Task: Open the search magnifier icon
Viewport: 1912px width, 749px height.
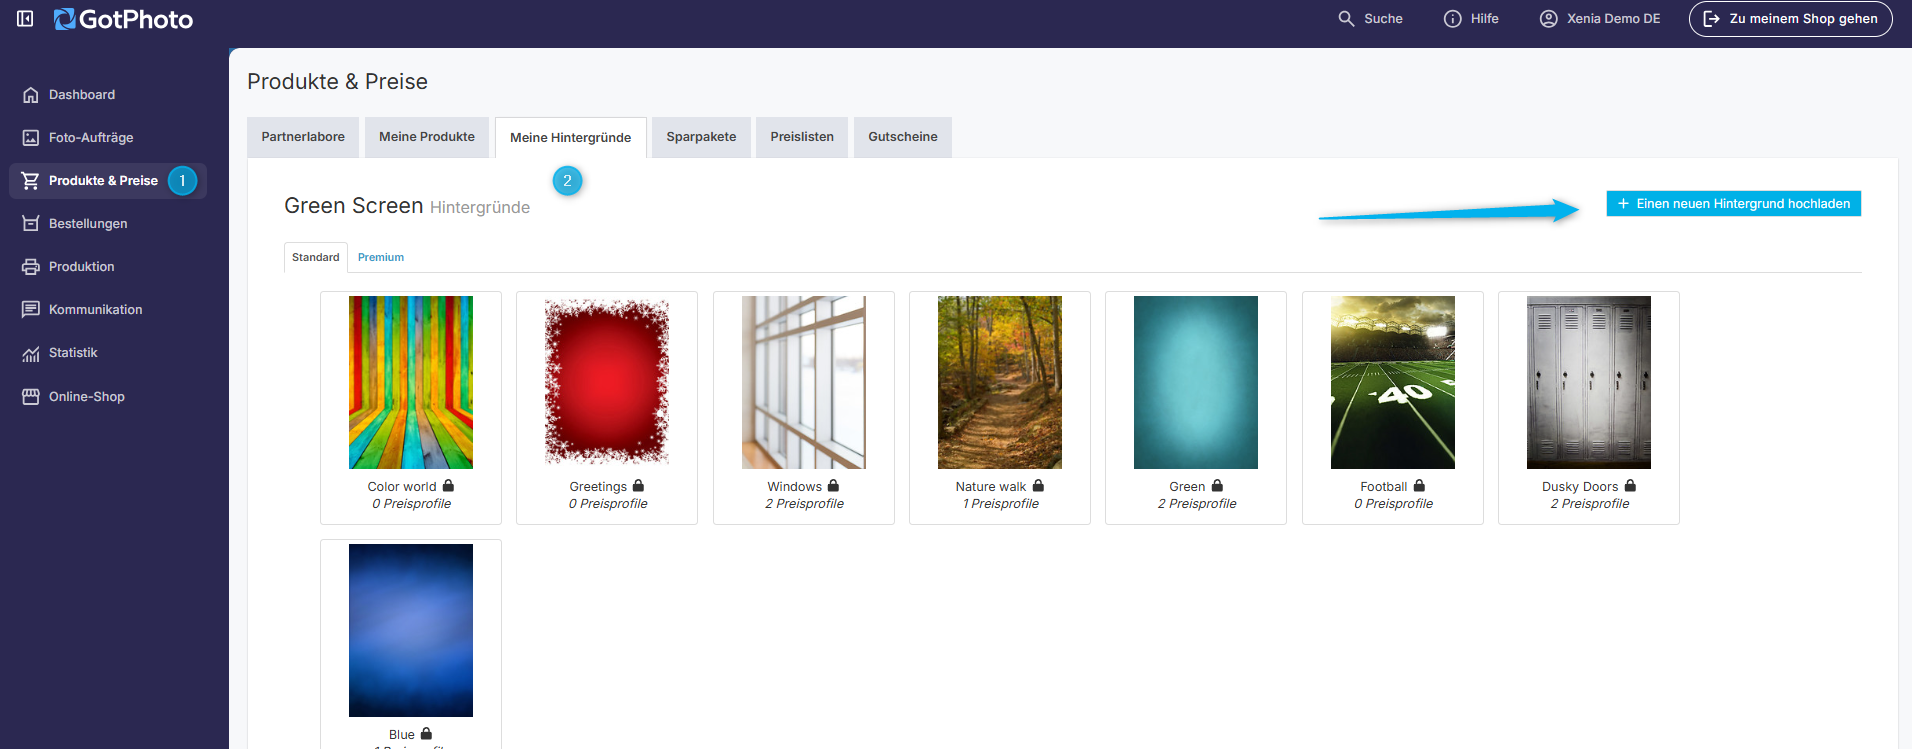Action: point(1346,18)
